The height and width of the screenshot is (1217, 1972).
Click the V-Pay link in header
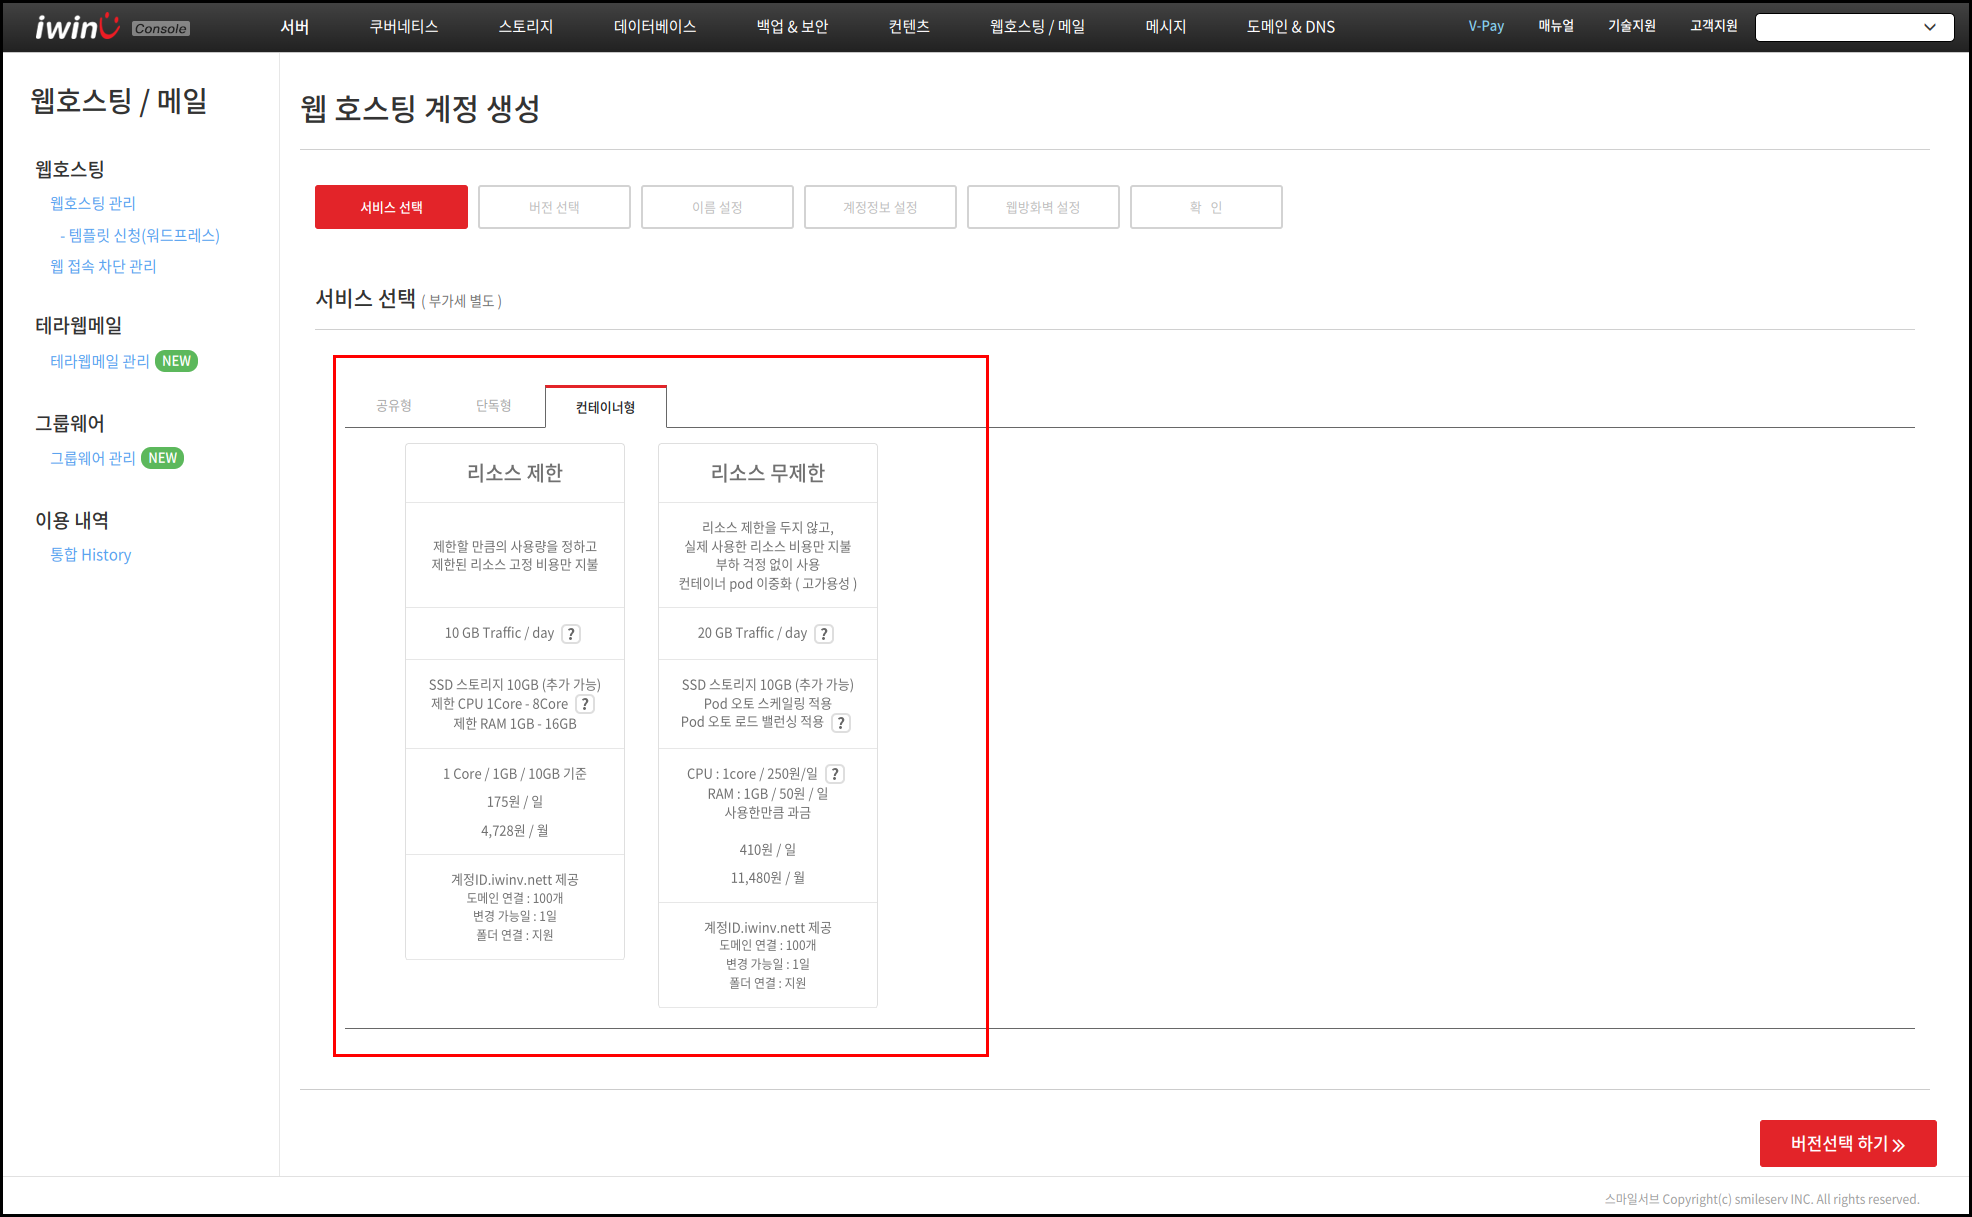(x=1485, y=26)
